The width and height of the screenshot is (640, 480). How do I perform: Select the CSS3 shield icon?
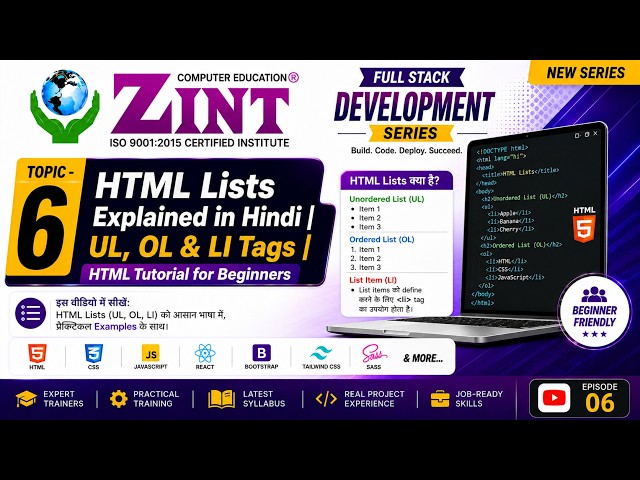click(93, 353)
